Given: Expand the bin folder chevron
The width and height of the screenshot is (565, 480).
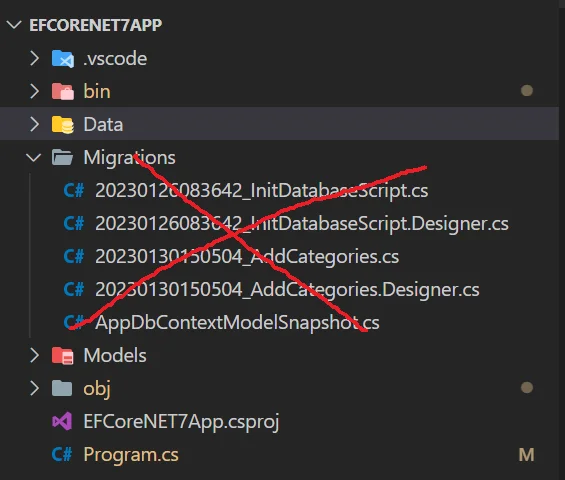Looking at the screenshot, I should click(x=34, y=91).
